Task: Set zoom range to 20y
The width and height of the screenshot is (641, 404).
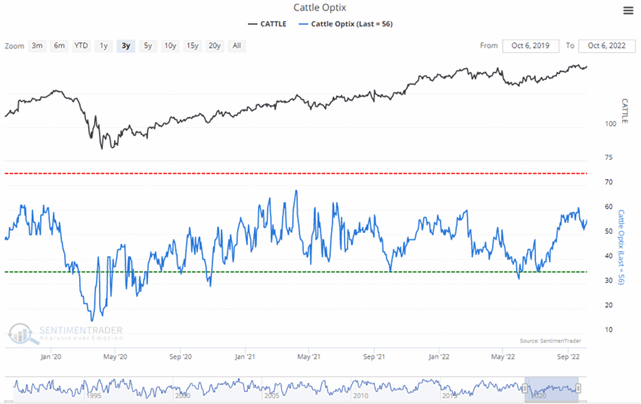Action: 215,46
